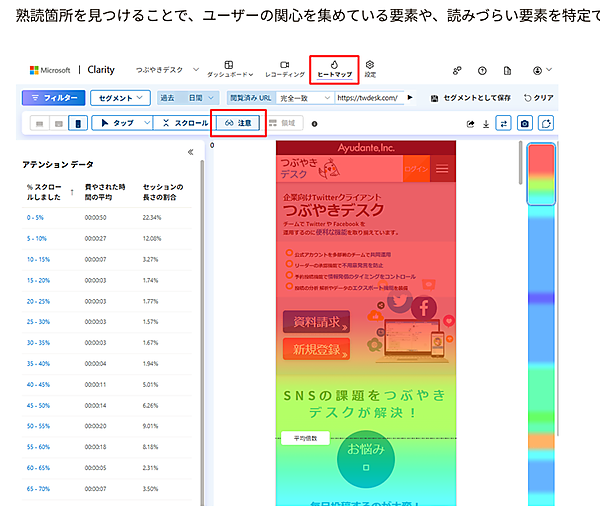Image resolution: width=600 pixels, height=530 pixels.
Task: Click the download heatmap arrow icon
Action: (x=486, y=123)
